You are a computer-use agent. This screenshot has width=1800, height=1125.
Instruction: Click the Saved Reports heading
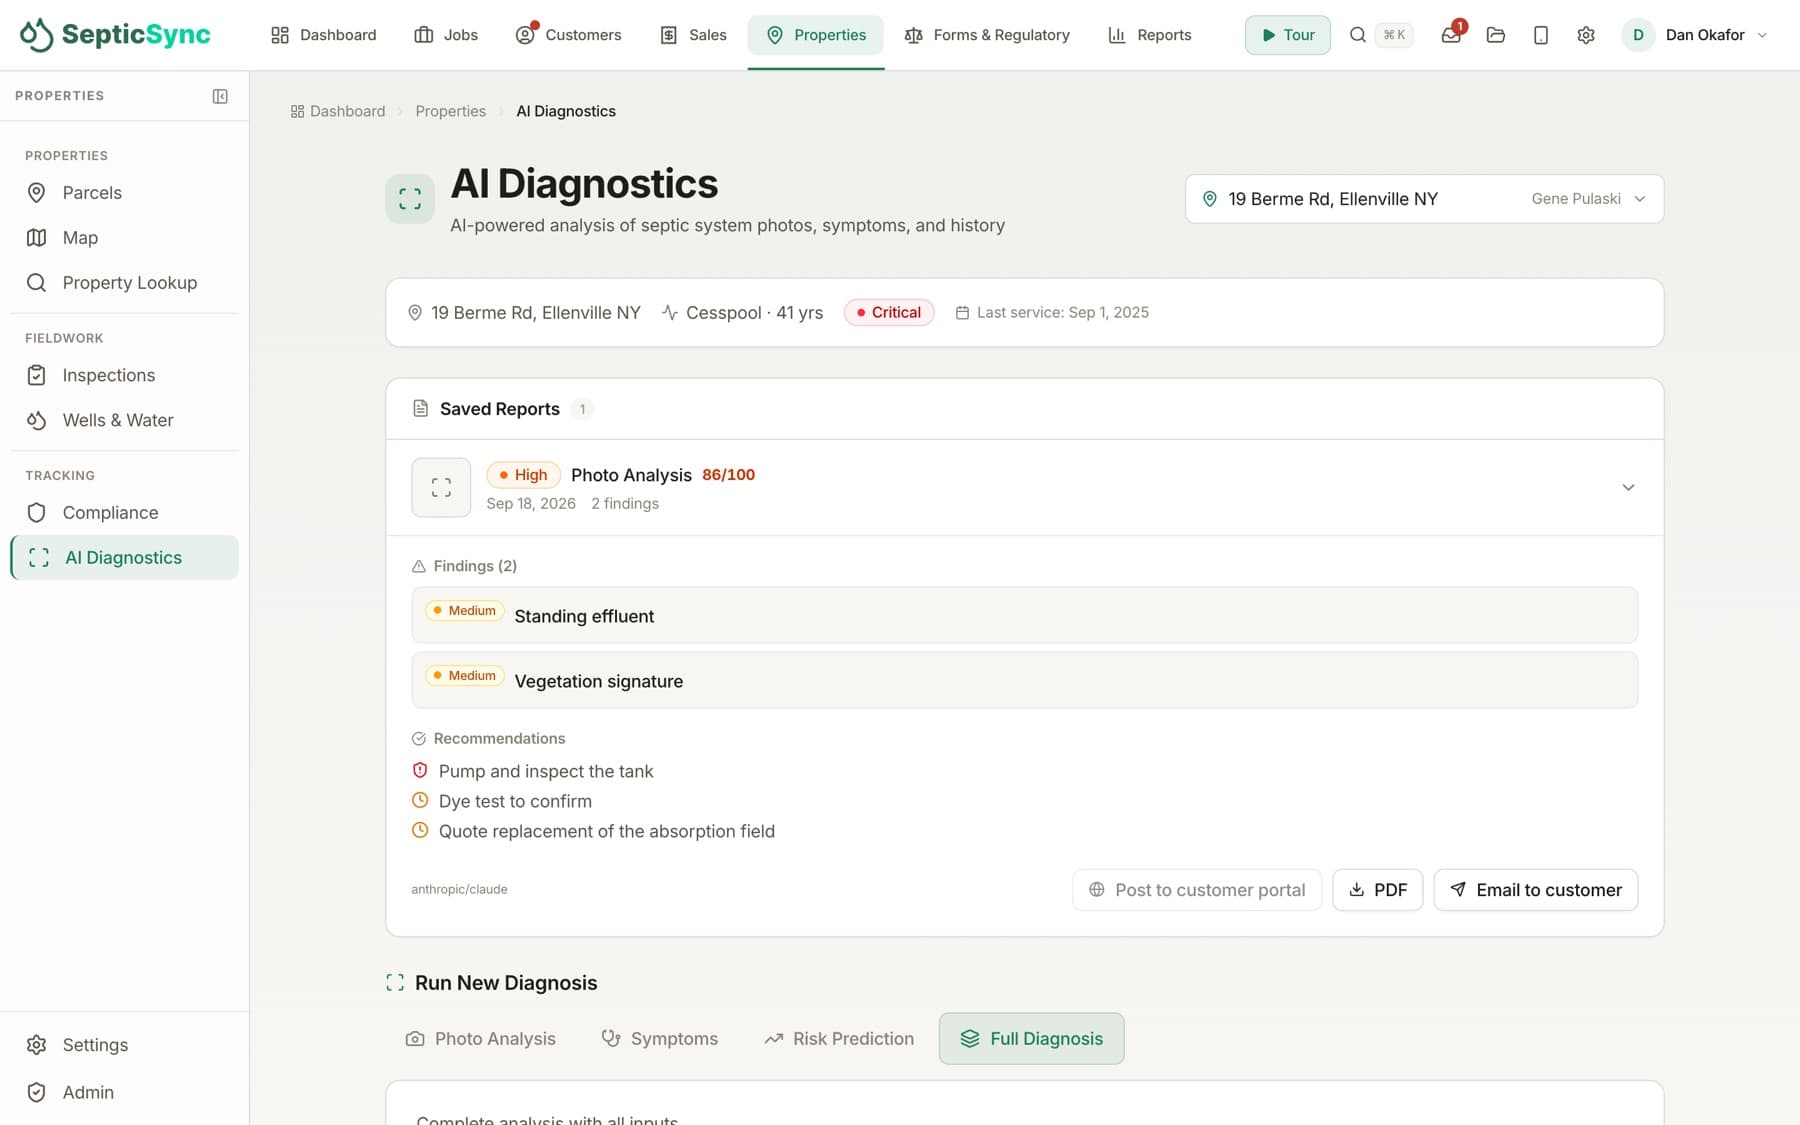[x=500, y=409]
